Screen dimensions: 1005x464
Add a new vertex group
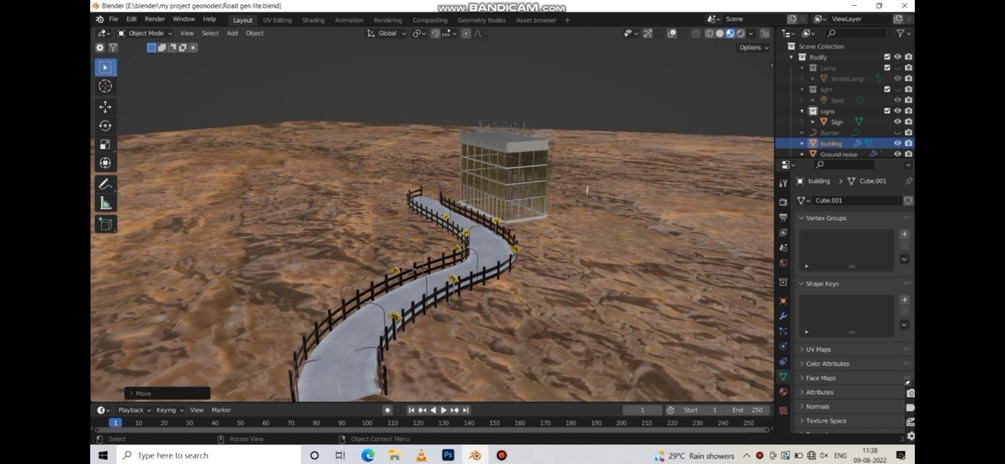click(904, 234)
